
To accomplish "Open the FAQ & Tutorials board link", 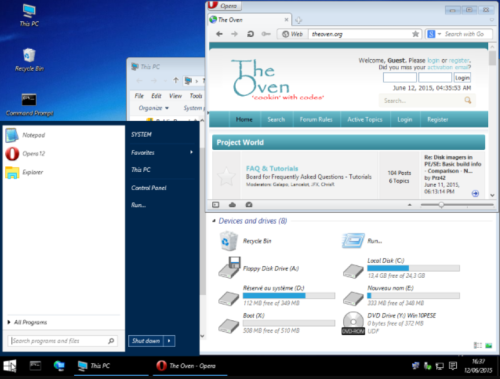I will 272,168.
